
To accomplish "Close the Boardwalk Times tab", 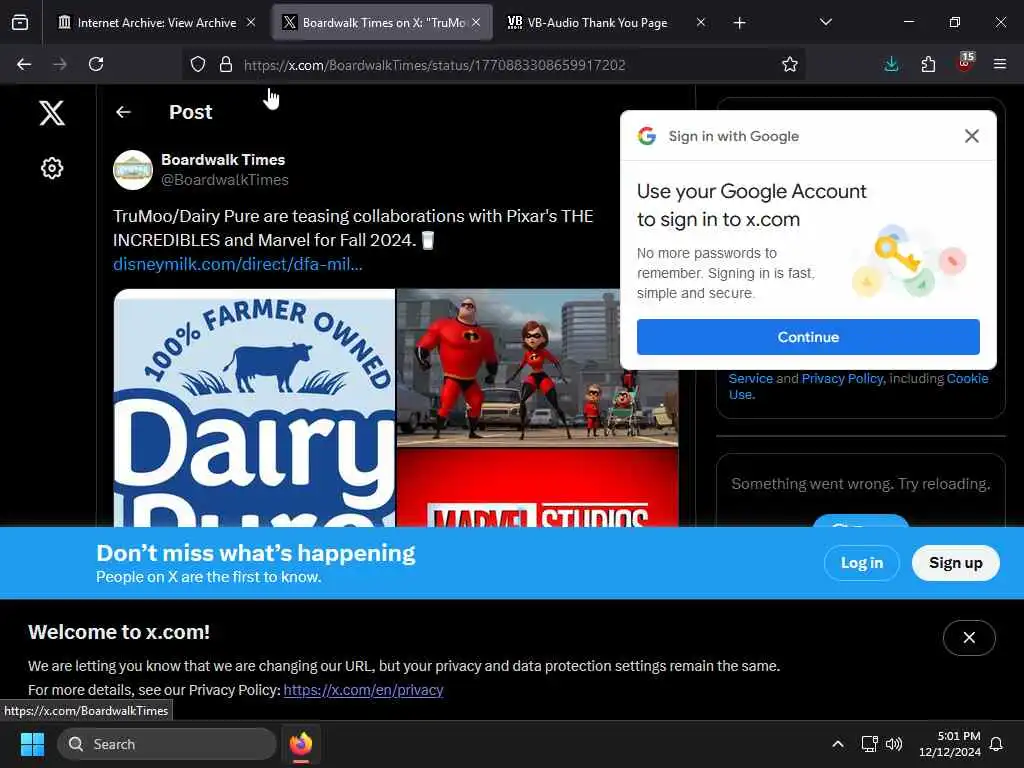I will [x=476, y=22].
